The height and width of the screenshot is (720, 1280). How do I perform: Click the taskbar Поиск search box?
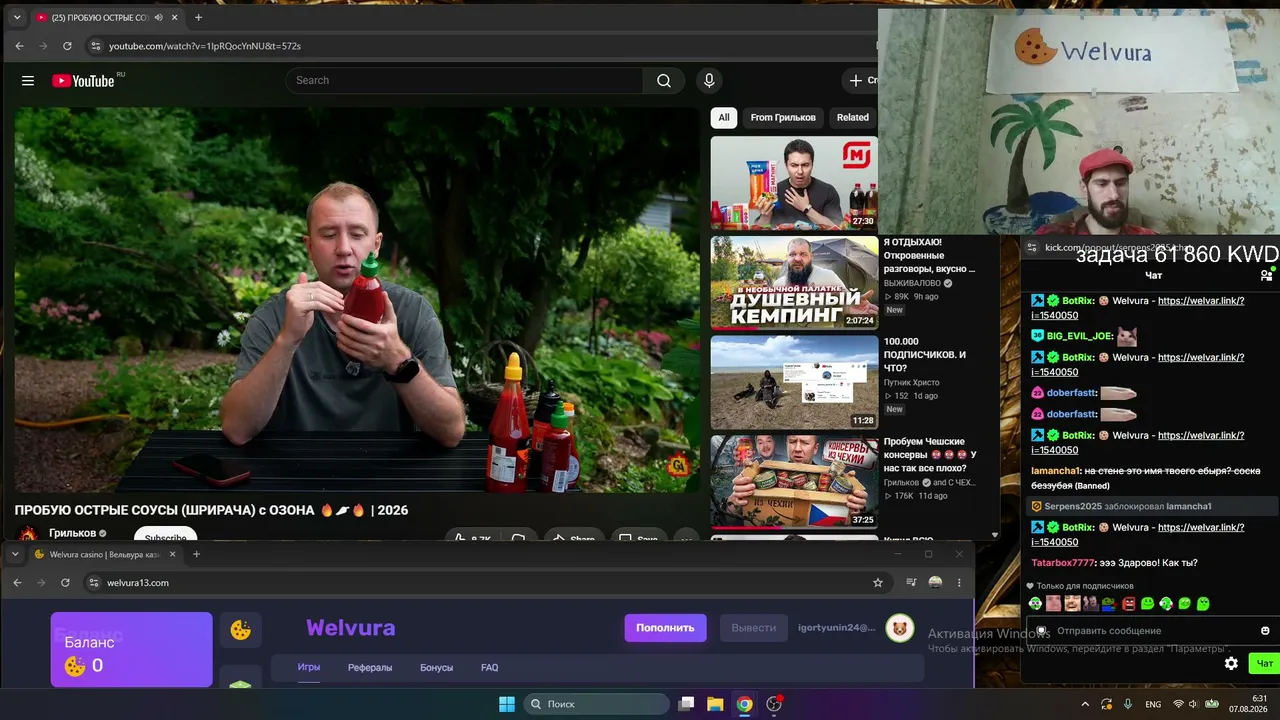click(596, 704)
